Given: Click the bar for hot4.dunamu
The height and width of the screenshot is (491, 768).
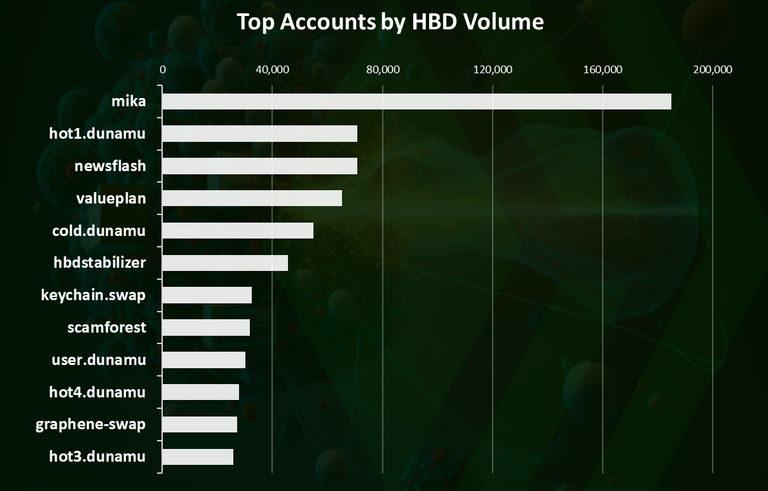Looking at the screenshot, I should pyautogui.click(x=200, y=393).
